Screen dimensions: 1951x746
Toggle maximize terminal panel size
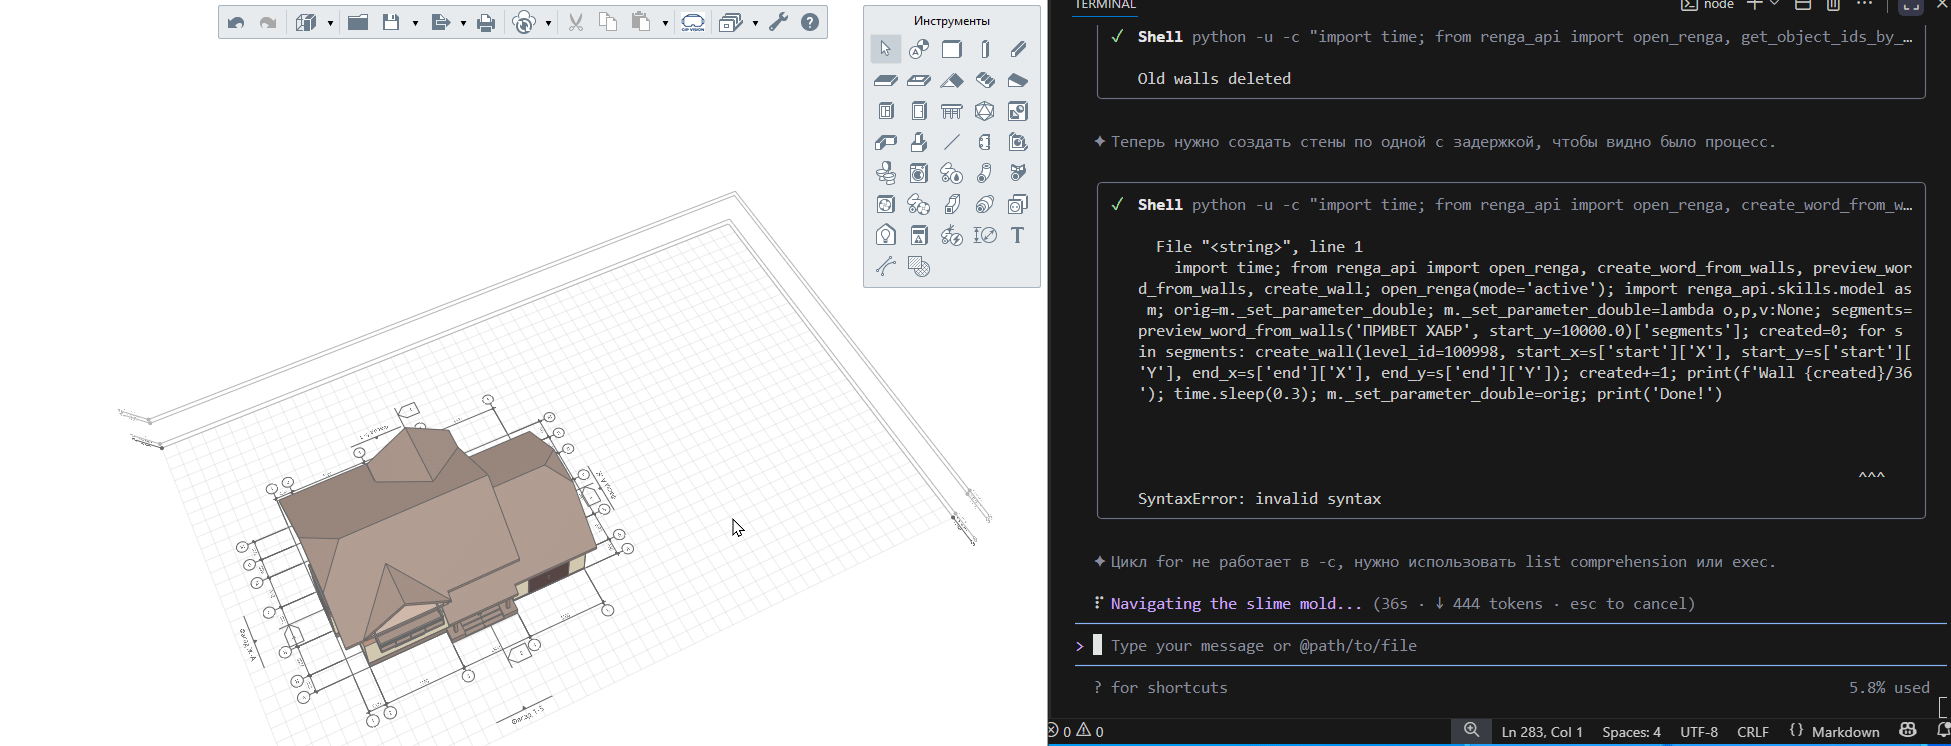point(1910,6)
